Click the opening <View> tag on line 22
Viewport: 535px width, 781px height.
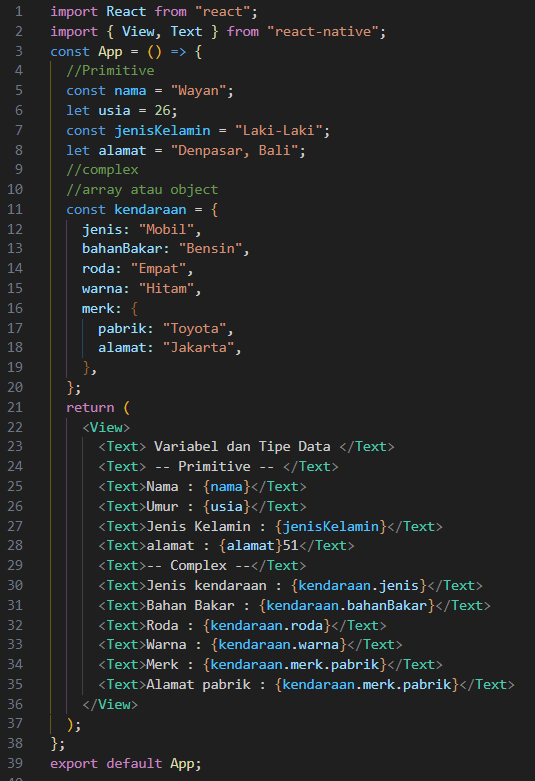(x=106, y=428)
